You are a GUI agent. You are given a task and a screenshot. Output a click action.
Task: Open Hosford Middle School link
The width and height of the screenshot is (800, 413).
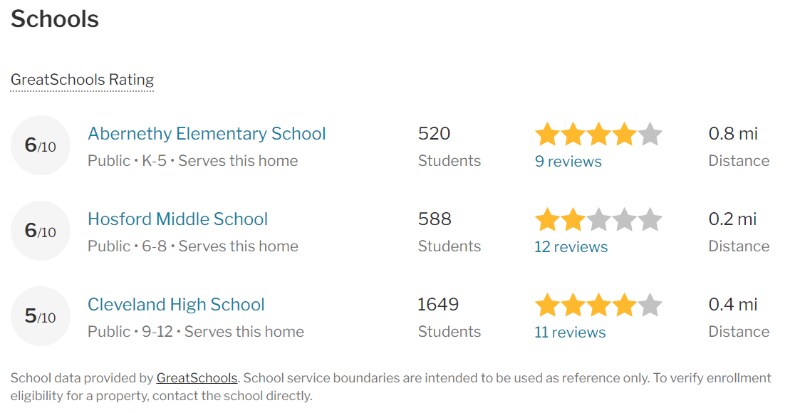point(178,219)
